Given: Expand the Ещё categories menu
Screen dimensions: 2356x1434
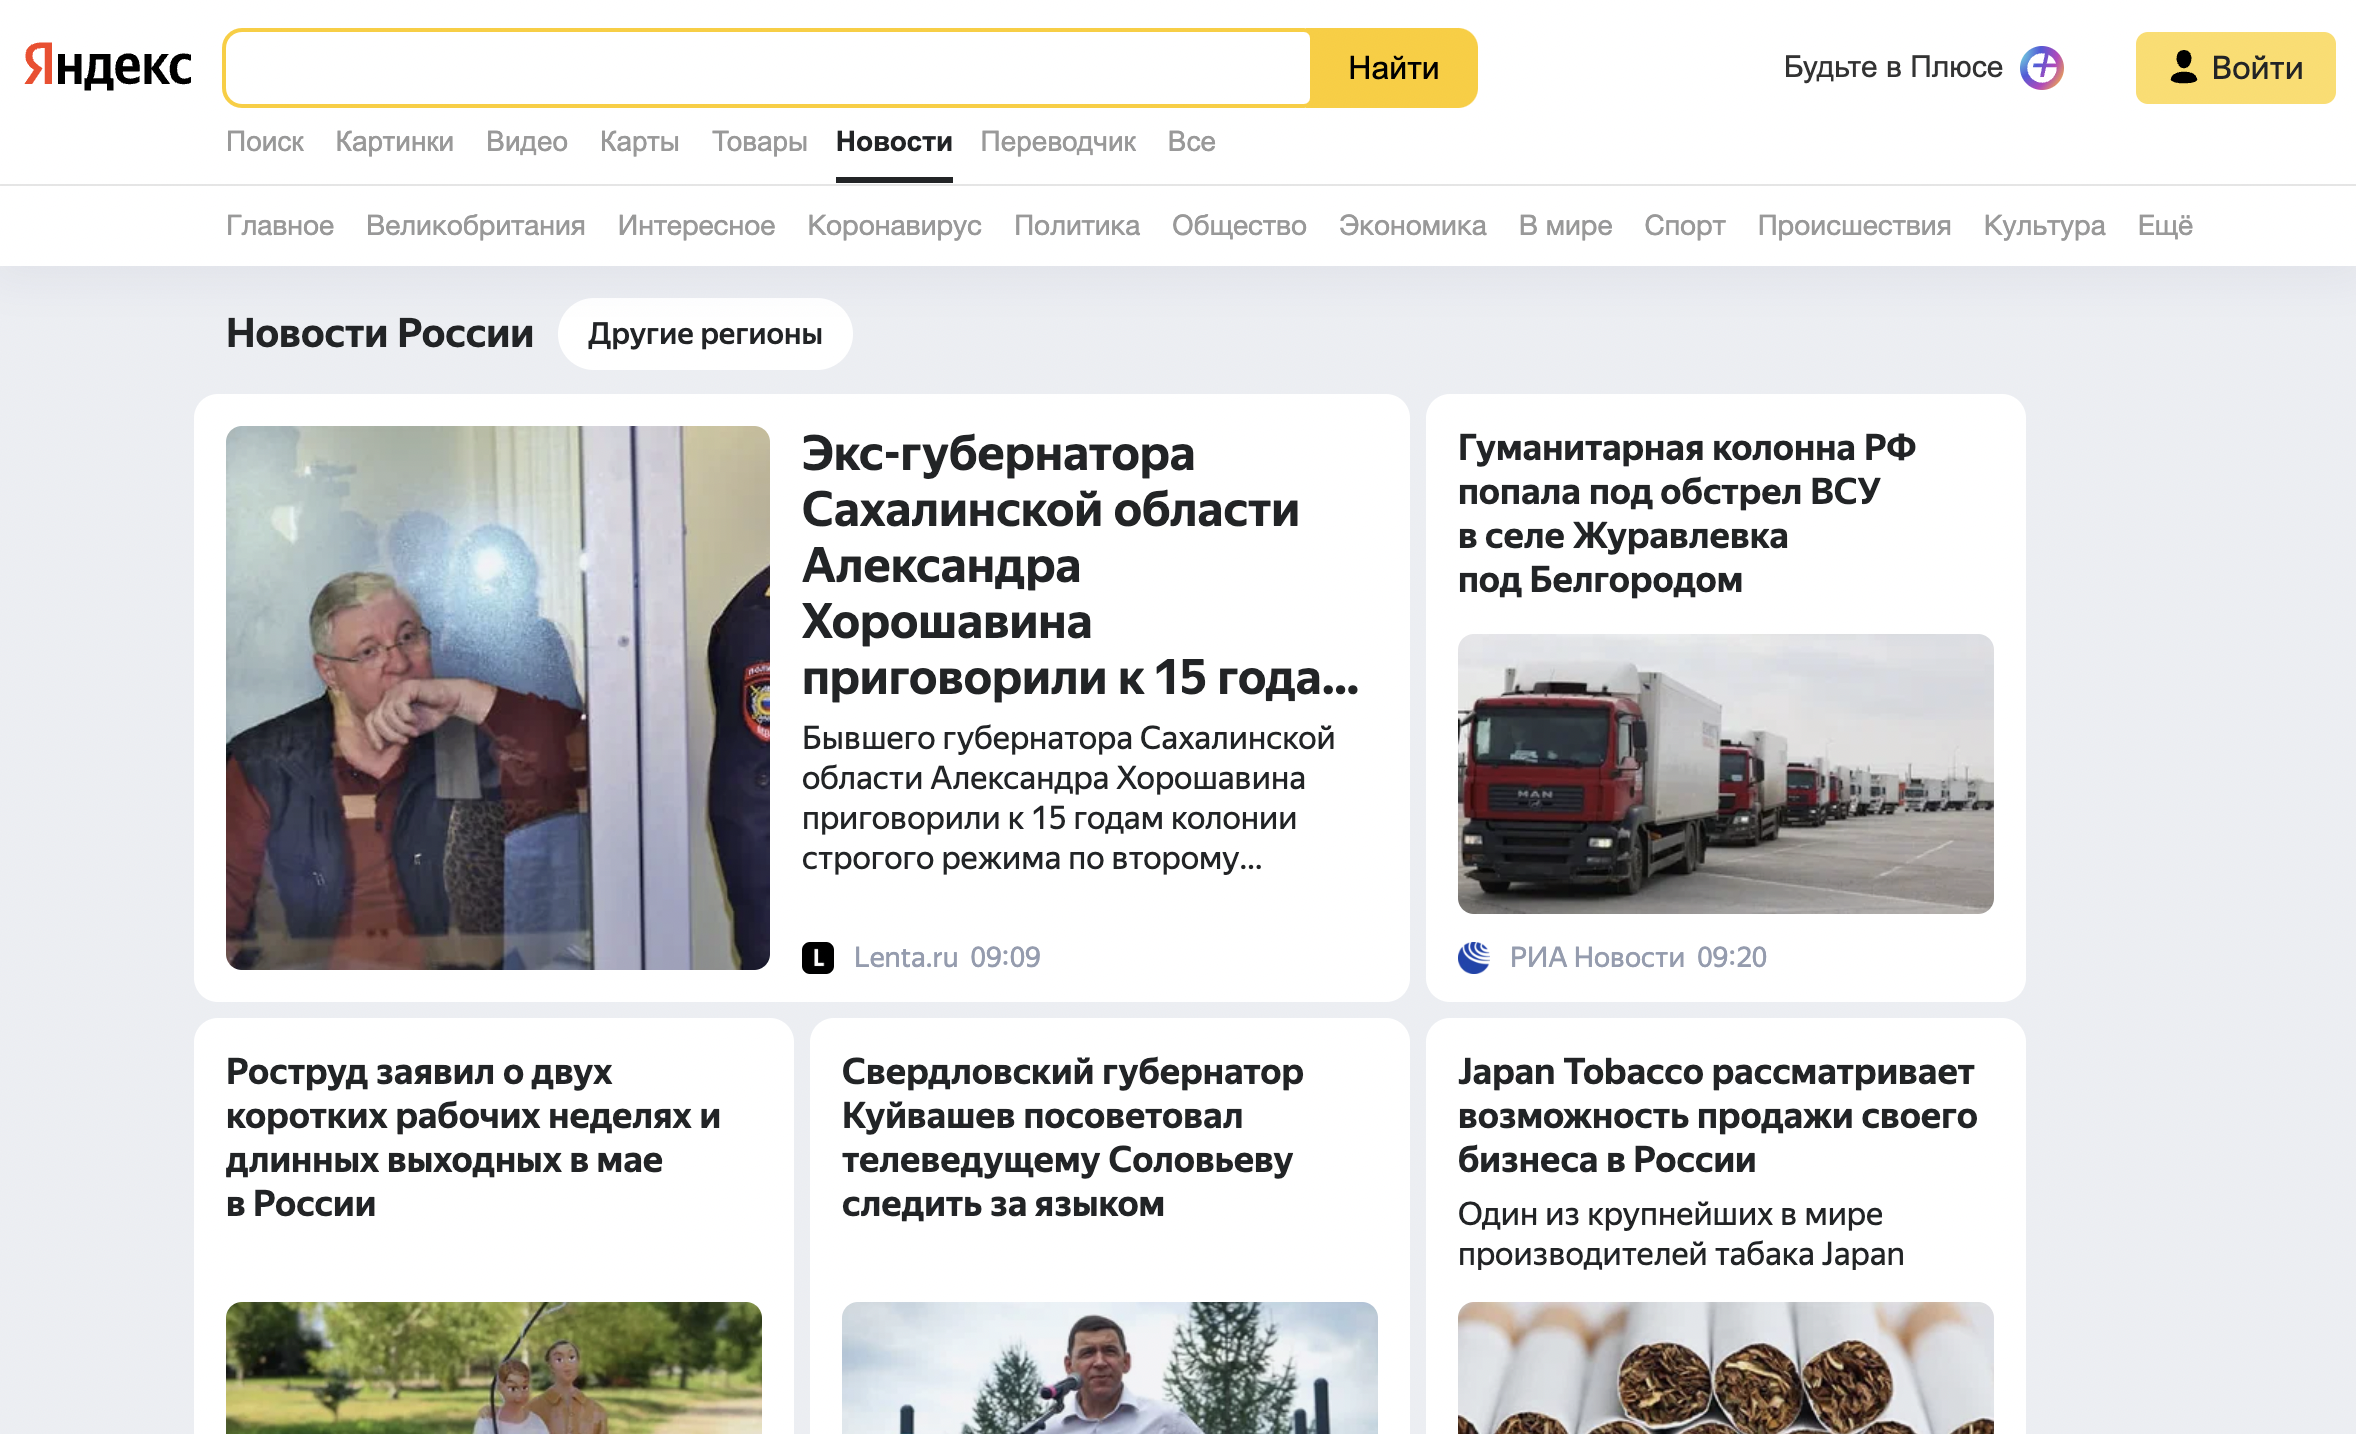Looking at the screenshot, I should pos(2164,226).
